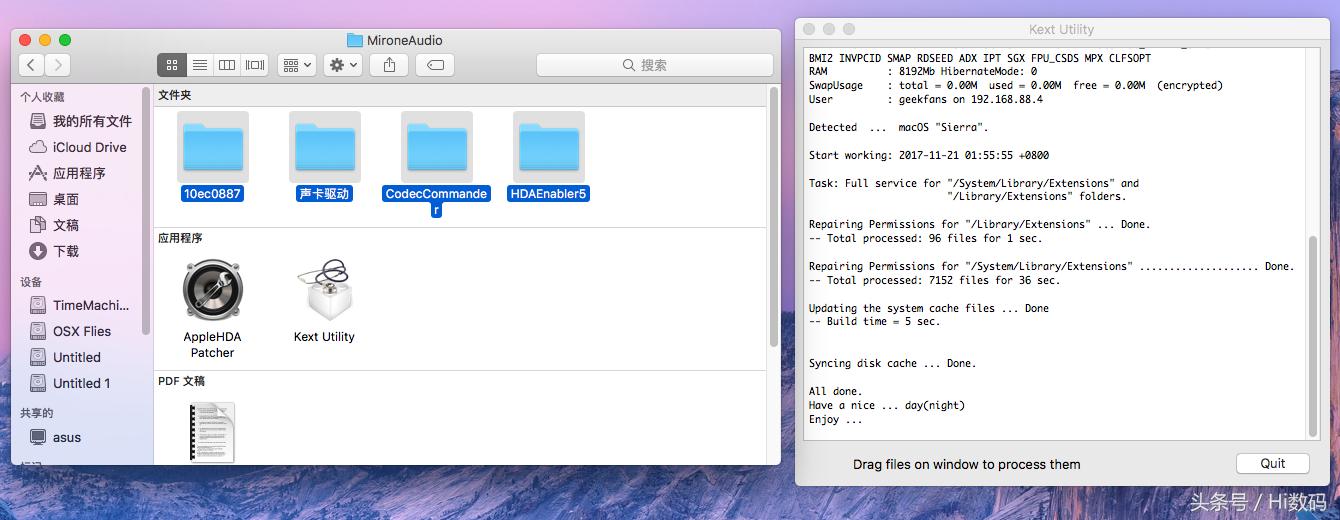Click the Kext Utility log scrollbar
Image resolution: width=1340 pixels, height=520 pixels.
tap(1313, 335)
